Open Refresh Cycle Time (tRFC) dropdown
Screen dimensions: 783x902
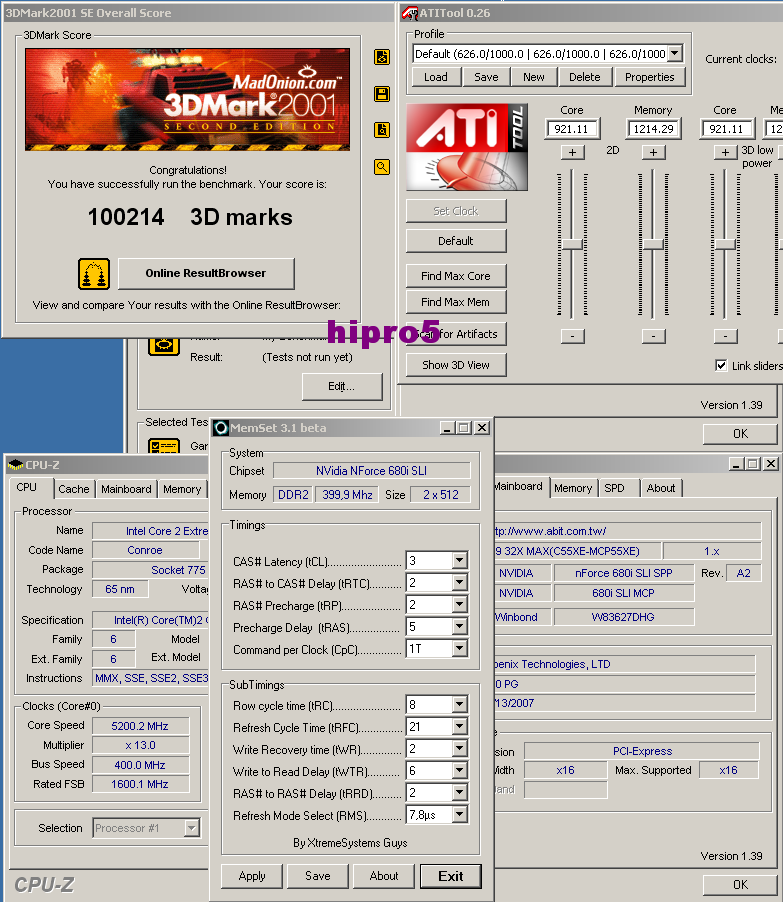pyautogui.click(x=459, y=727)
